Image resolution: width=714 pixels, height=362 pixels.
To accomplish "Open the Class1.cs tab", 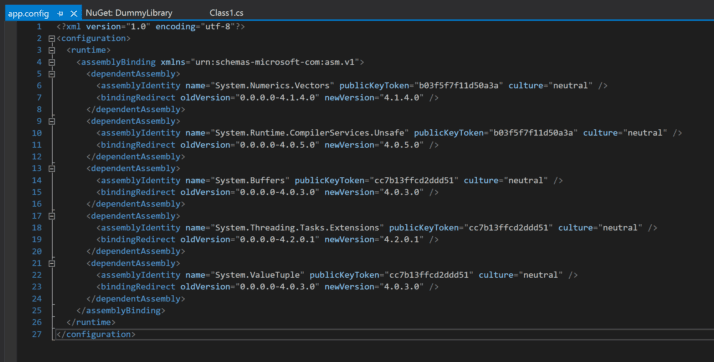I will 226,13.
